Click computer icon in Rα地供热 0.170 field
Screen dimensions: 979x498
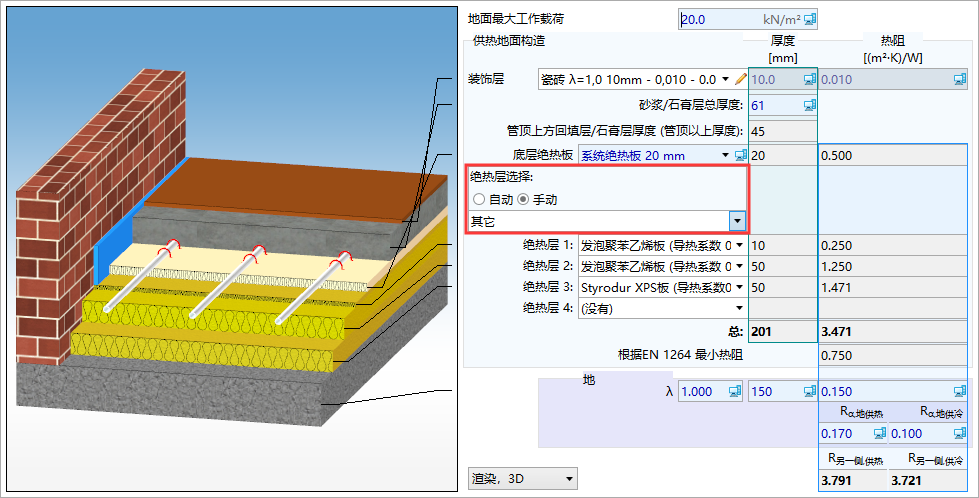tap(880, 434)
